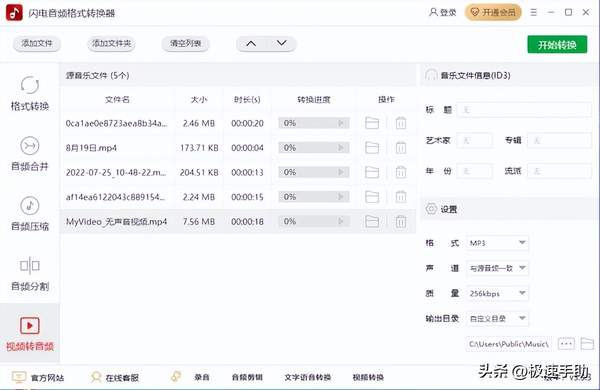Open the 格式转换 format conversion section
Viewport: 600px width, 390px height.
(30, 94)
